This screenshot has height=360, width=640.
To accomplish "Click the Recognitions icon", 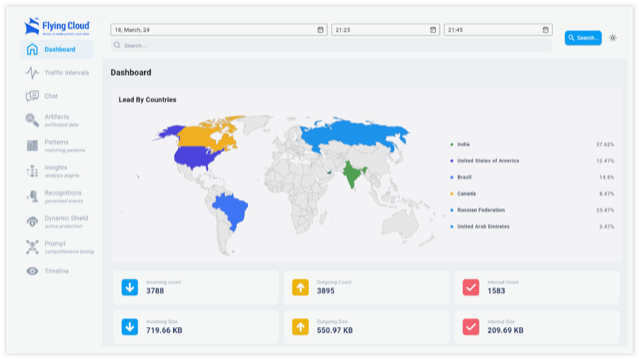I will (x=32, y=196).
